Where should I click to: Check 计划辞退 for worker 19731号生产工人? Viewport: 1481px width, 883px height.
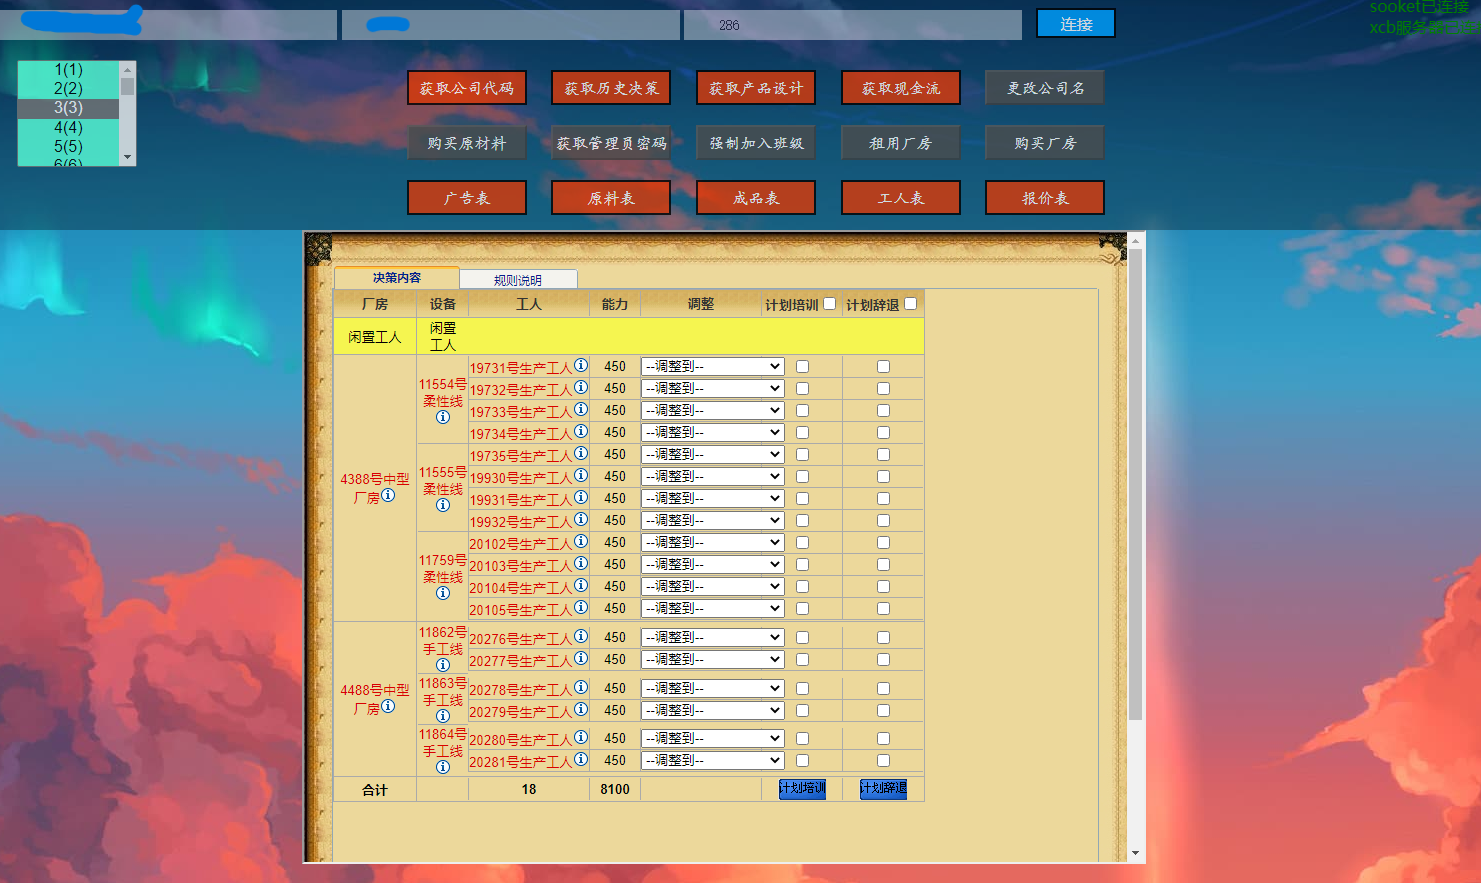point(882,366)
